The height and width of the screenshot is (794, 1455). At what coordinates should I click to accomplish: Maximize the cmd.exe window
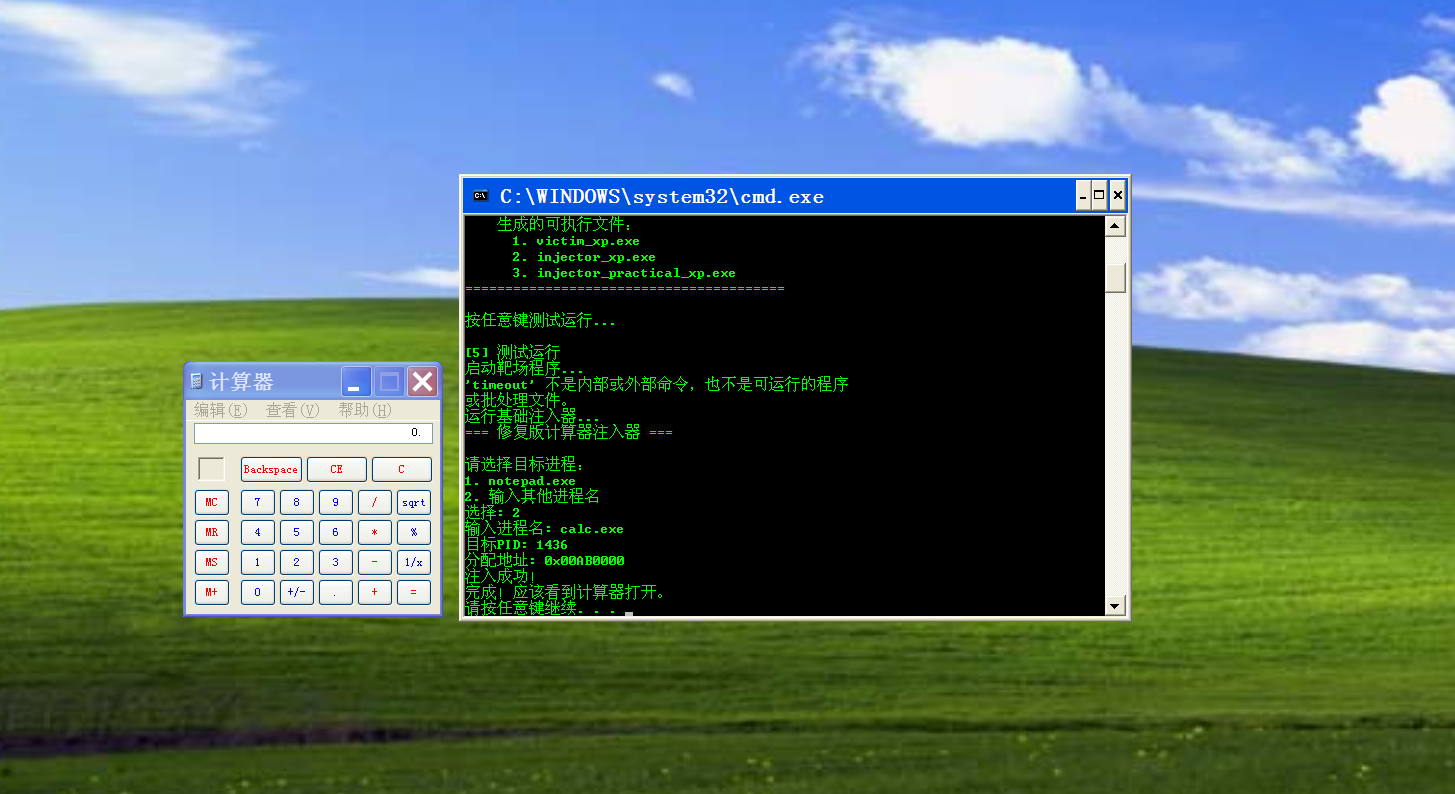pyautogui.click(x=1100, y=196)
